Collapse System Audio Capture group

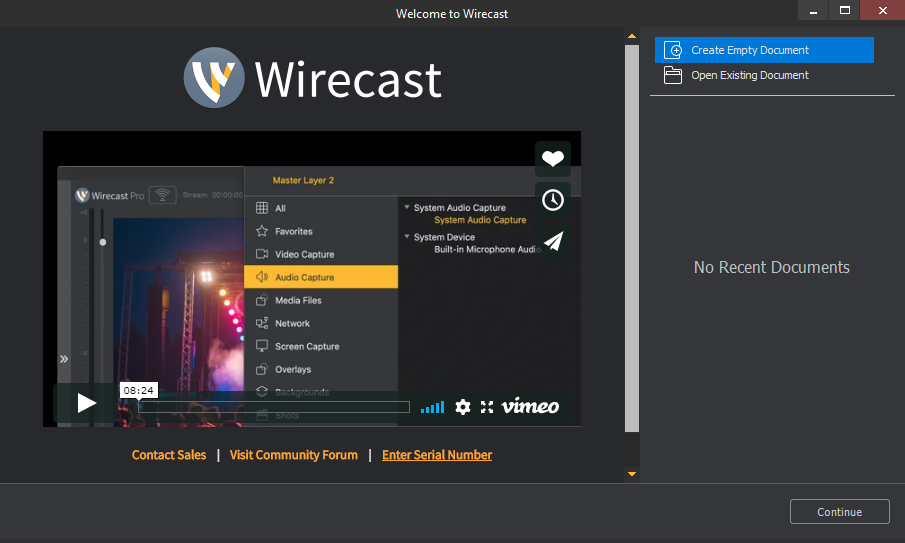pyautogui.click(x=407, y=207)
